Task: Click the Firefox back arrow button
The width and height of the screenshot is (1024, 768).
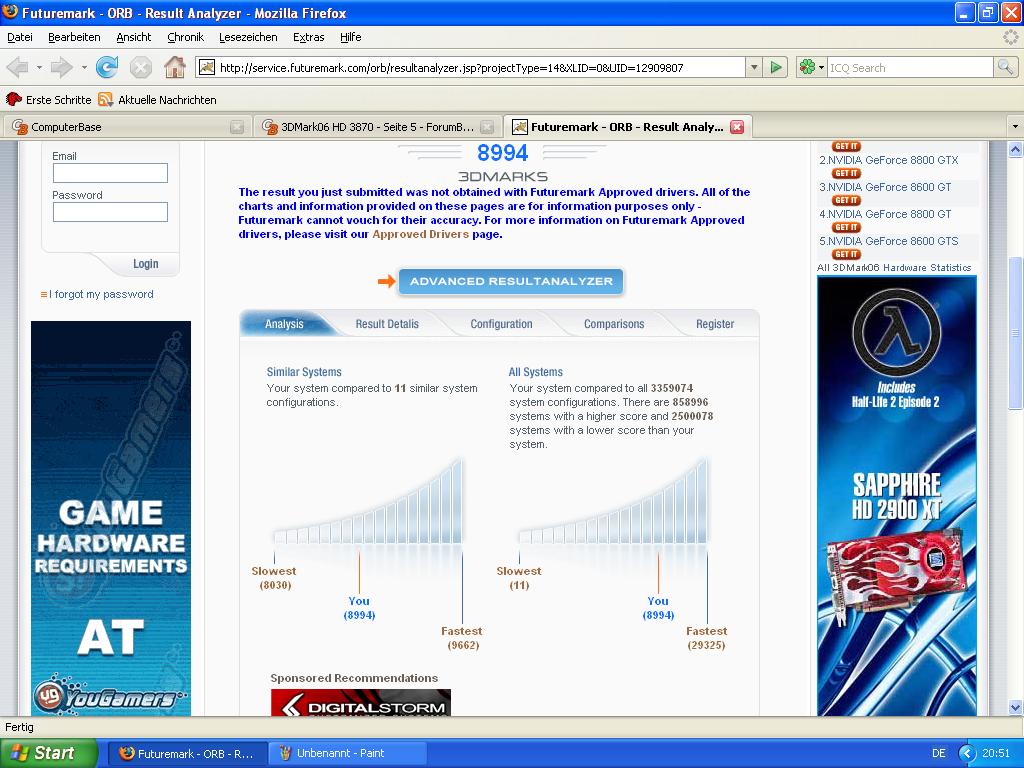Action: pyautogui.click(x=17, y=67)
